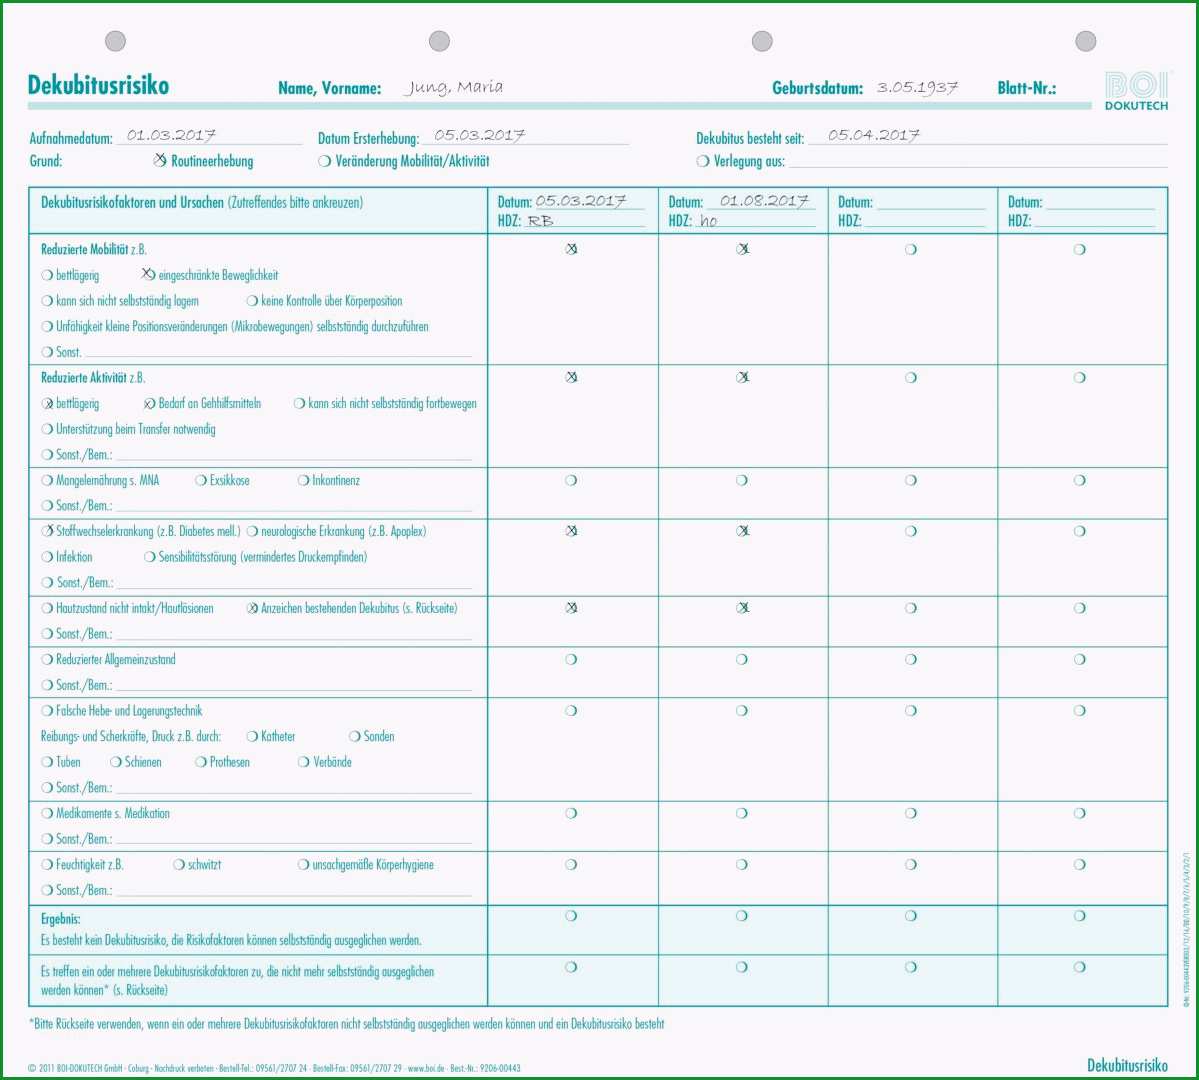Check Unfähigkeit kleine Positionsveränderungen option

[x=47, y=327]
